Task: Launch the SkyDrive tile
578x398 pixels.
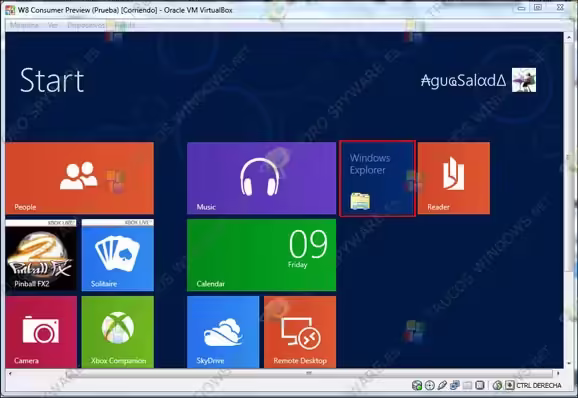Action: click(223, 332)
